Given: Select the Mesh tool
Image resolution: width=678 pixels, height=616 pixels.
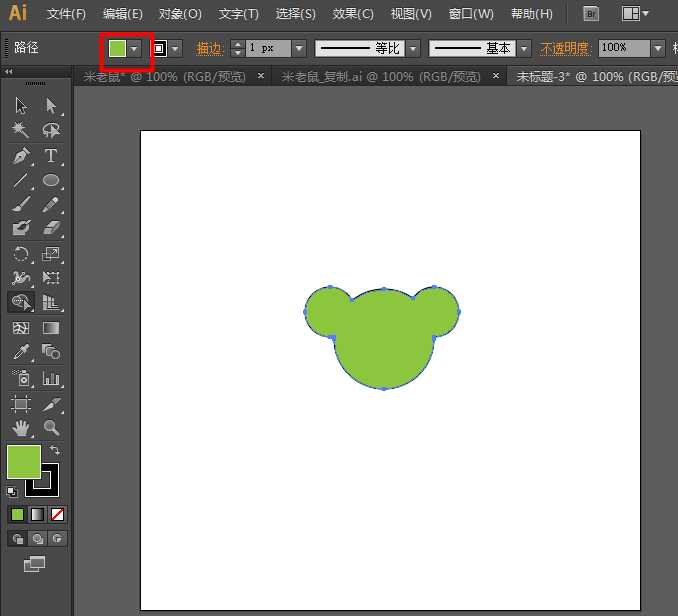Looking at the screenshot, I should click(x=20, y=328).
